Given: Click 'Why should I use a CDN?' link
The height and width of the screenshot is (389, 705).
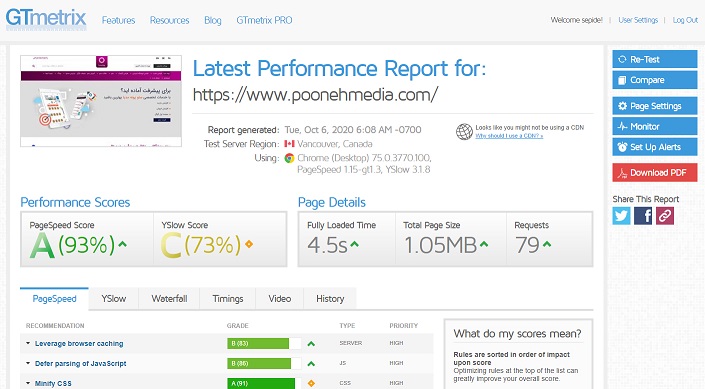Looking at the screenshot, I should (509, 136).
